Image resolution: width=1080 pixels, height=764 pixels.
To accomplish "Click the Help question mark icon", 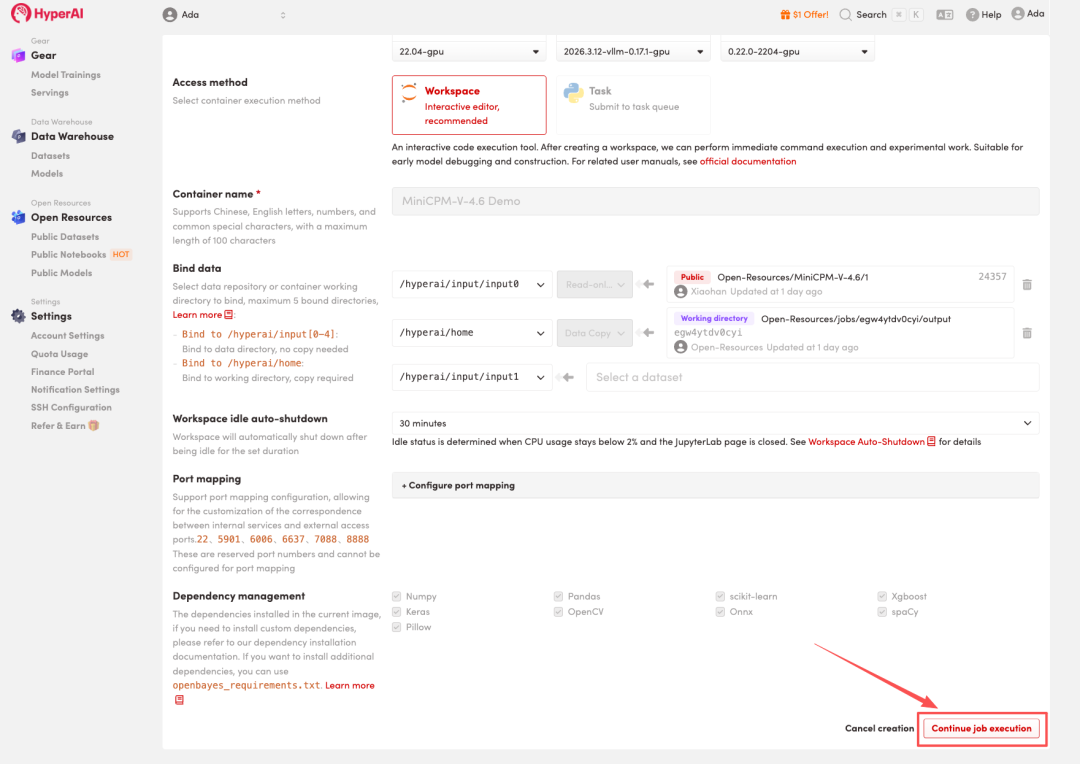I will (x=973, y=14).
